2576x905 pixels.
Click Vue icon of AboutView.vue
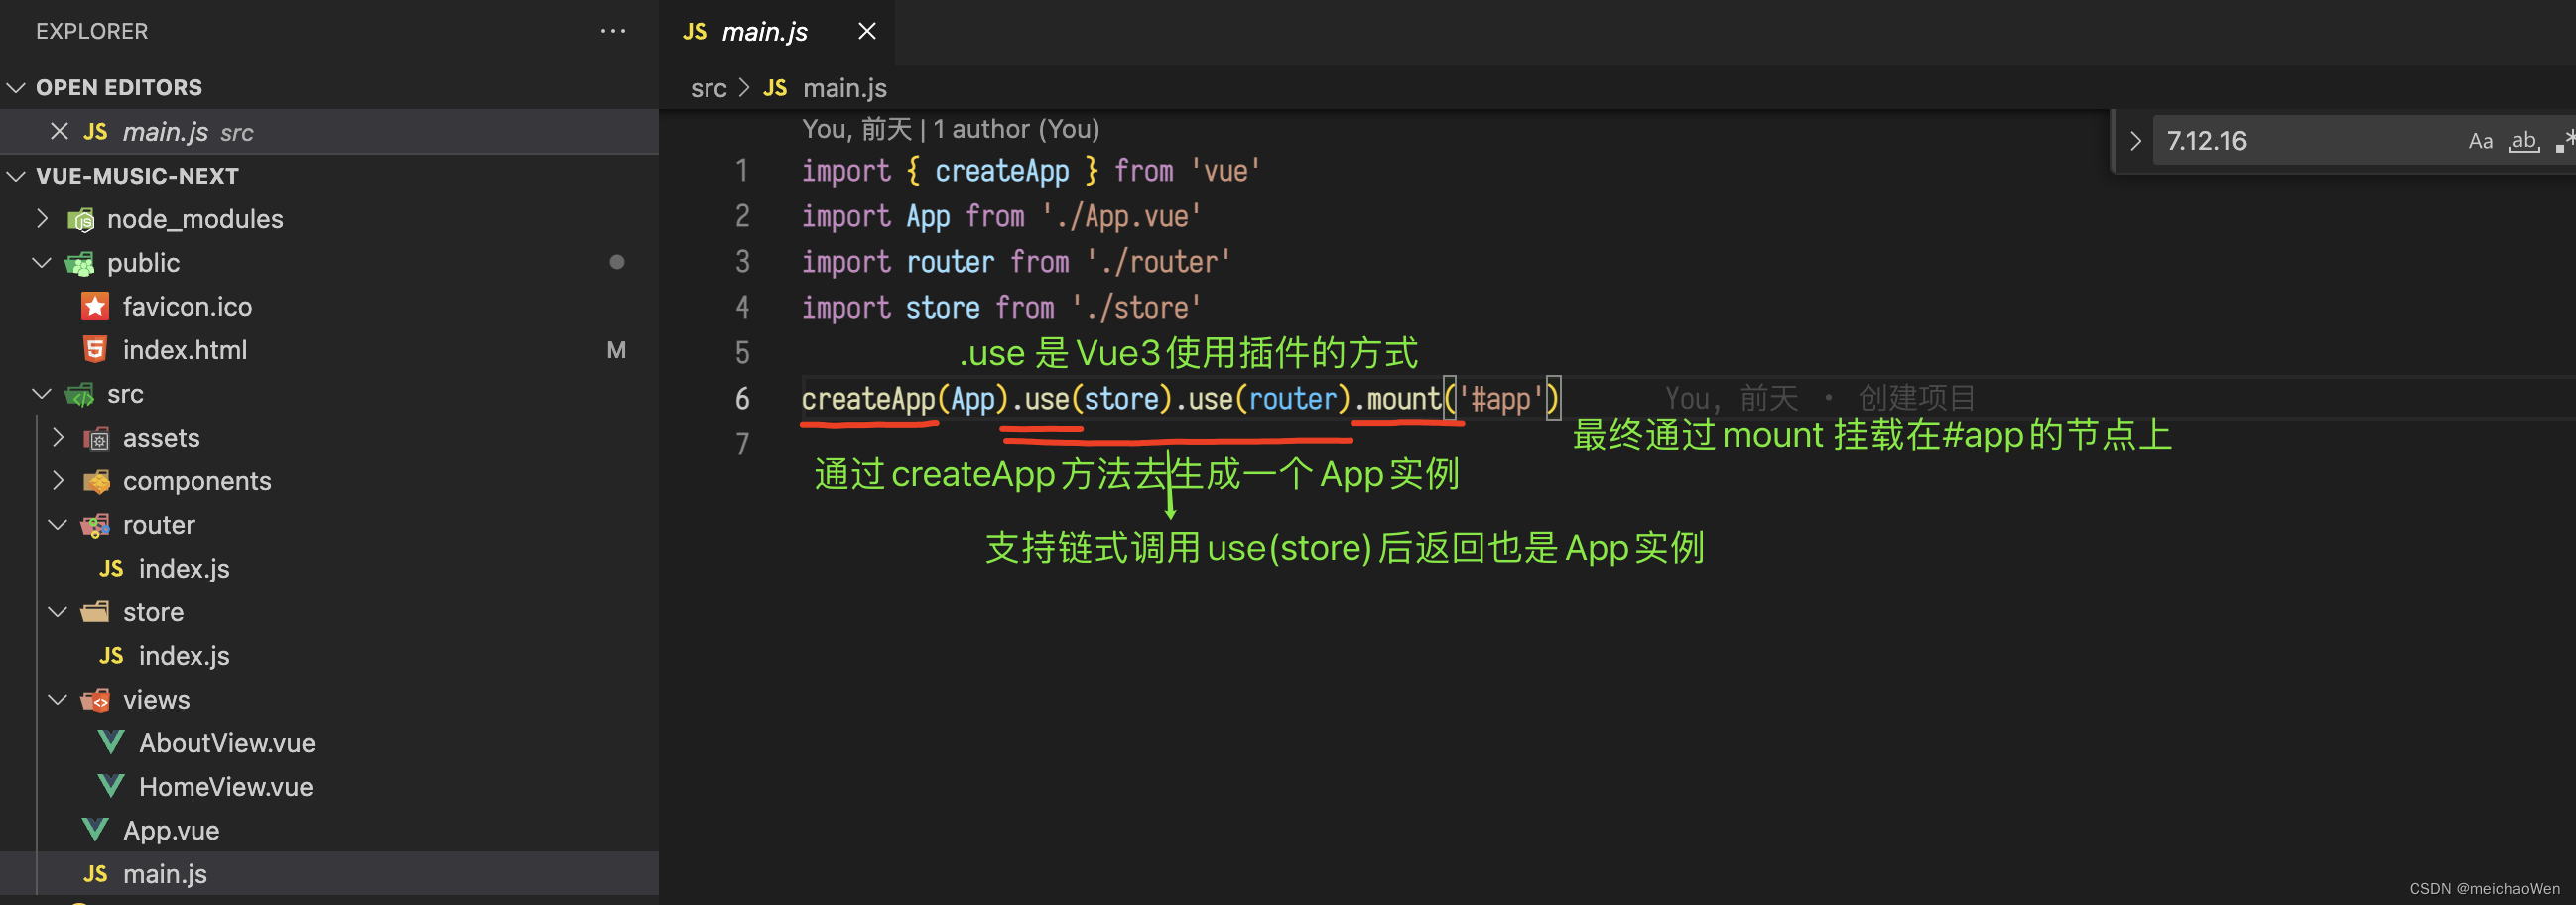click(111, 743)
